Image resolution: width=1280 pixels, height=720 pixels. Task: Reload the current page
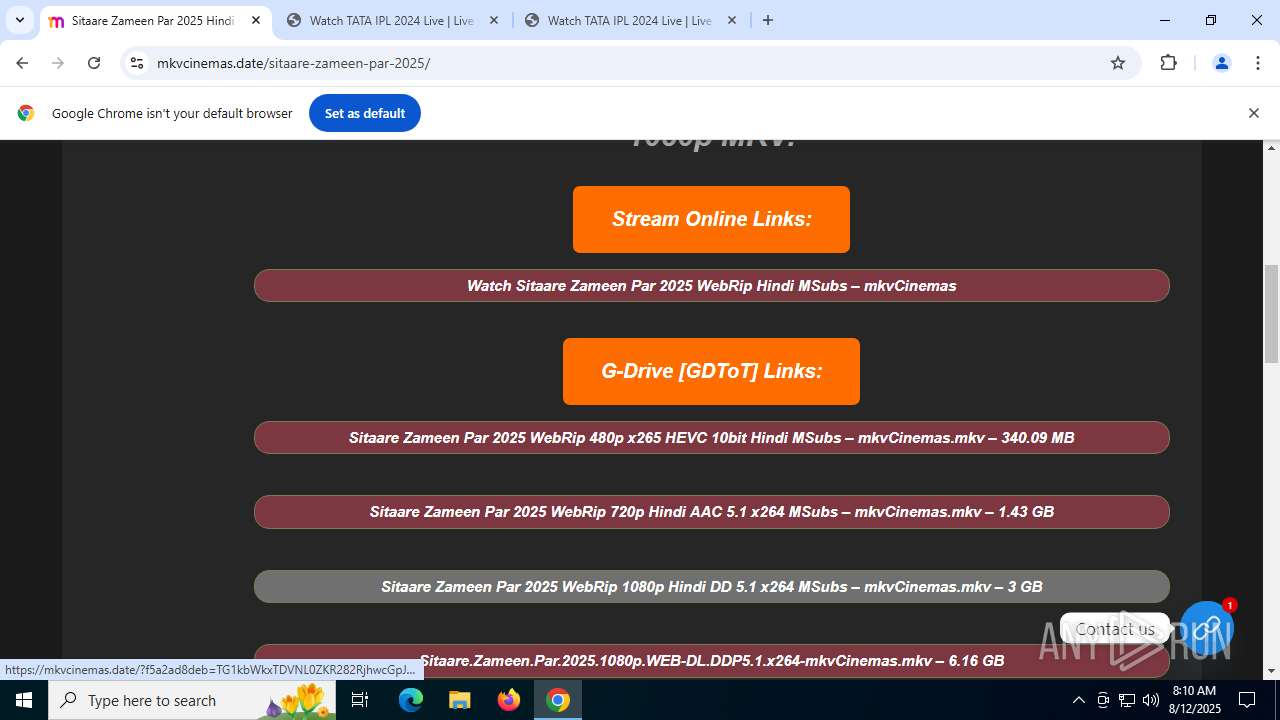(x=94, y=63)
